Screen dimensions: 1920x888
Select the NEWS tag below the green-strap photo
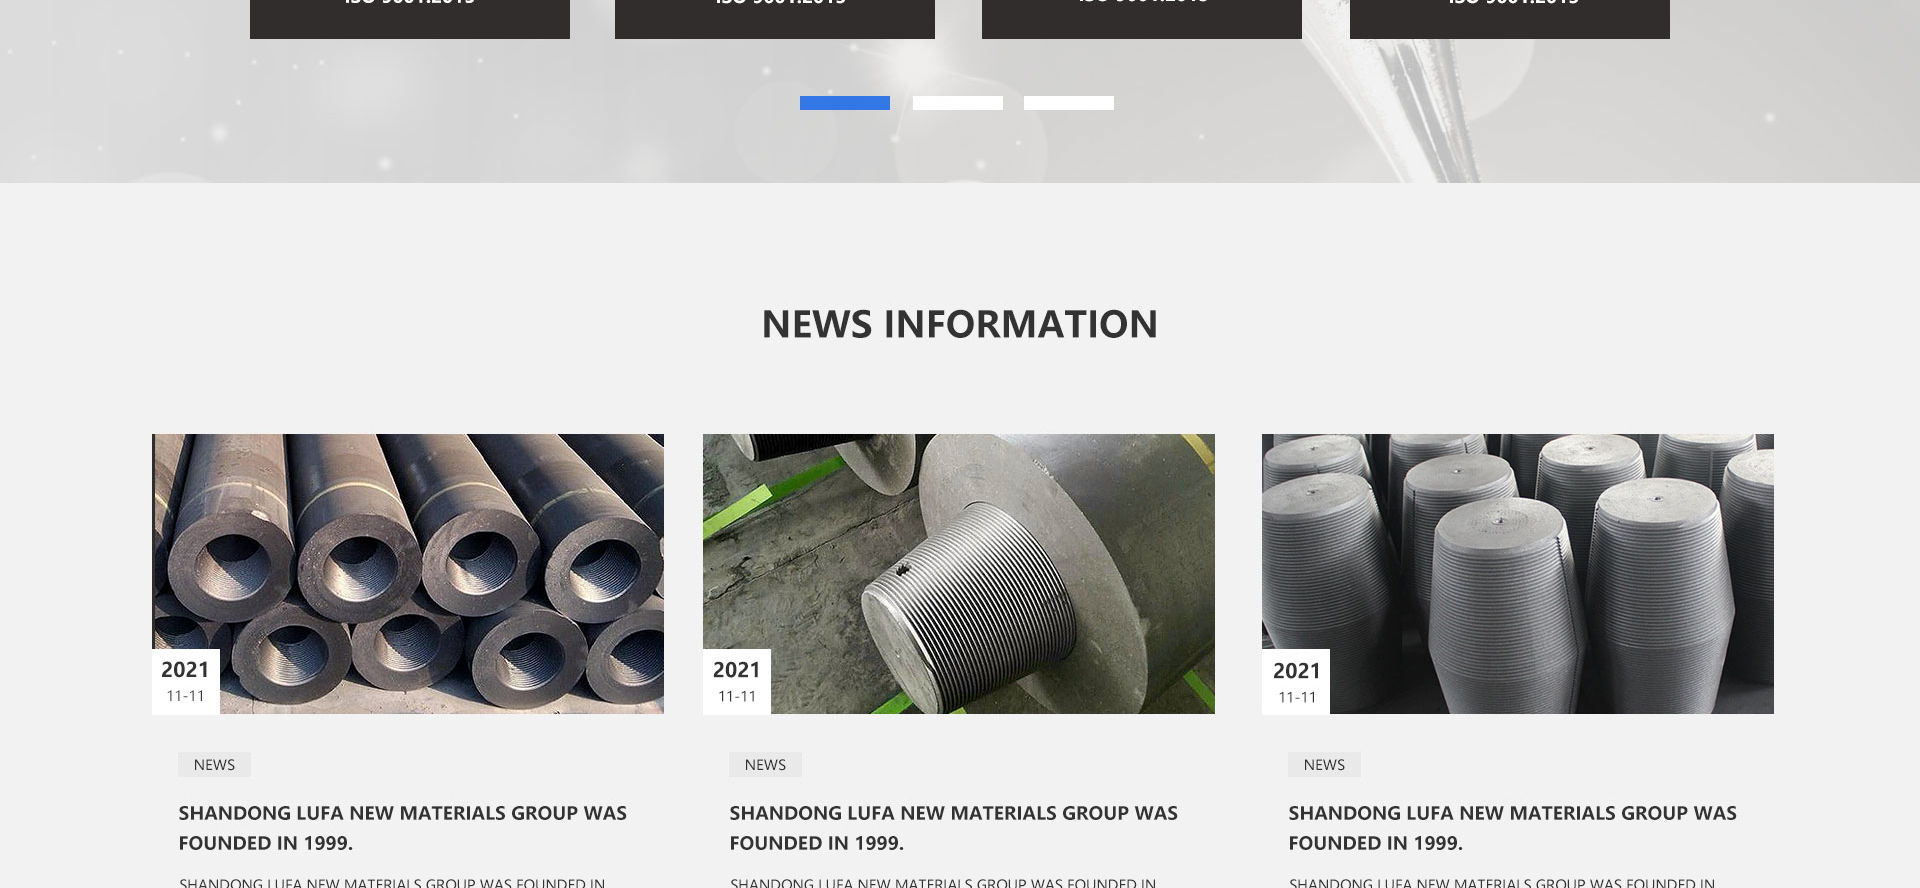pyautogui.click(x=765, y=765)
